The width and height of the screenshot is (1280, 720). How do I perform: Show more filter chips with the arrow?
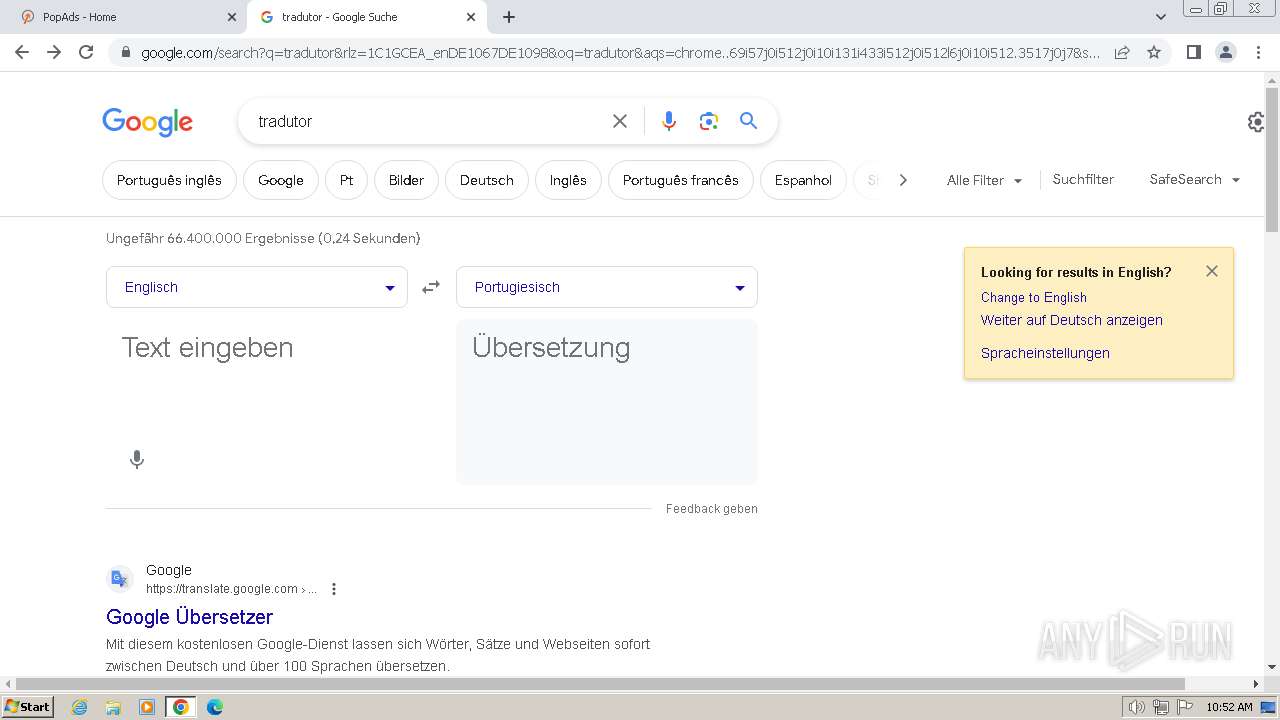tap(903, 180)
